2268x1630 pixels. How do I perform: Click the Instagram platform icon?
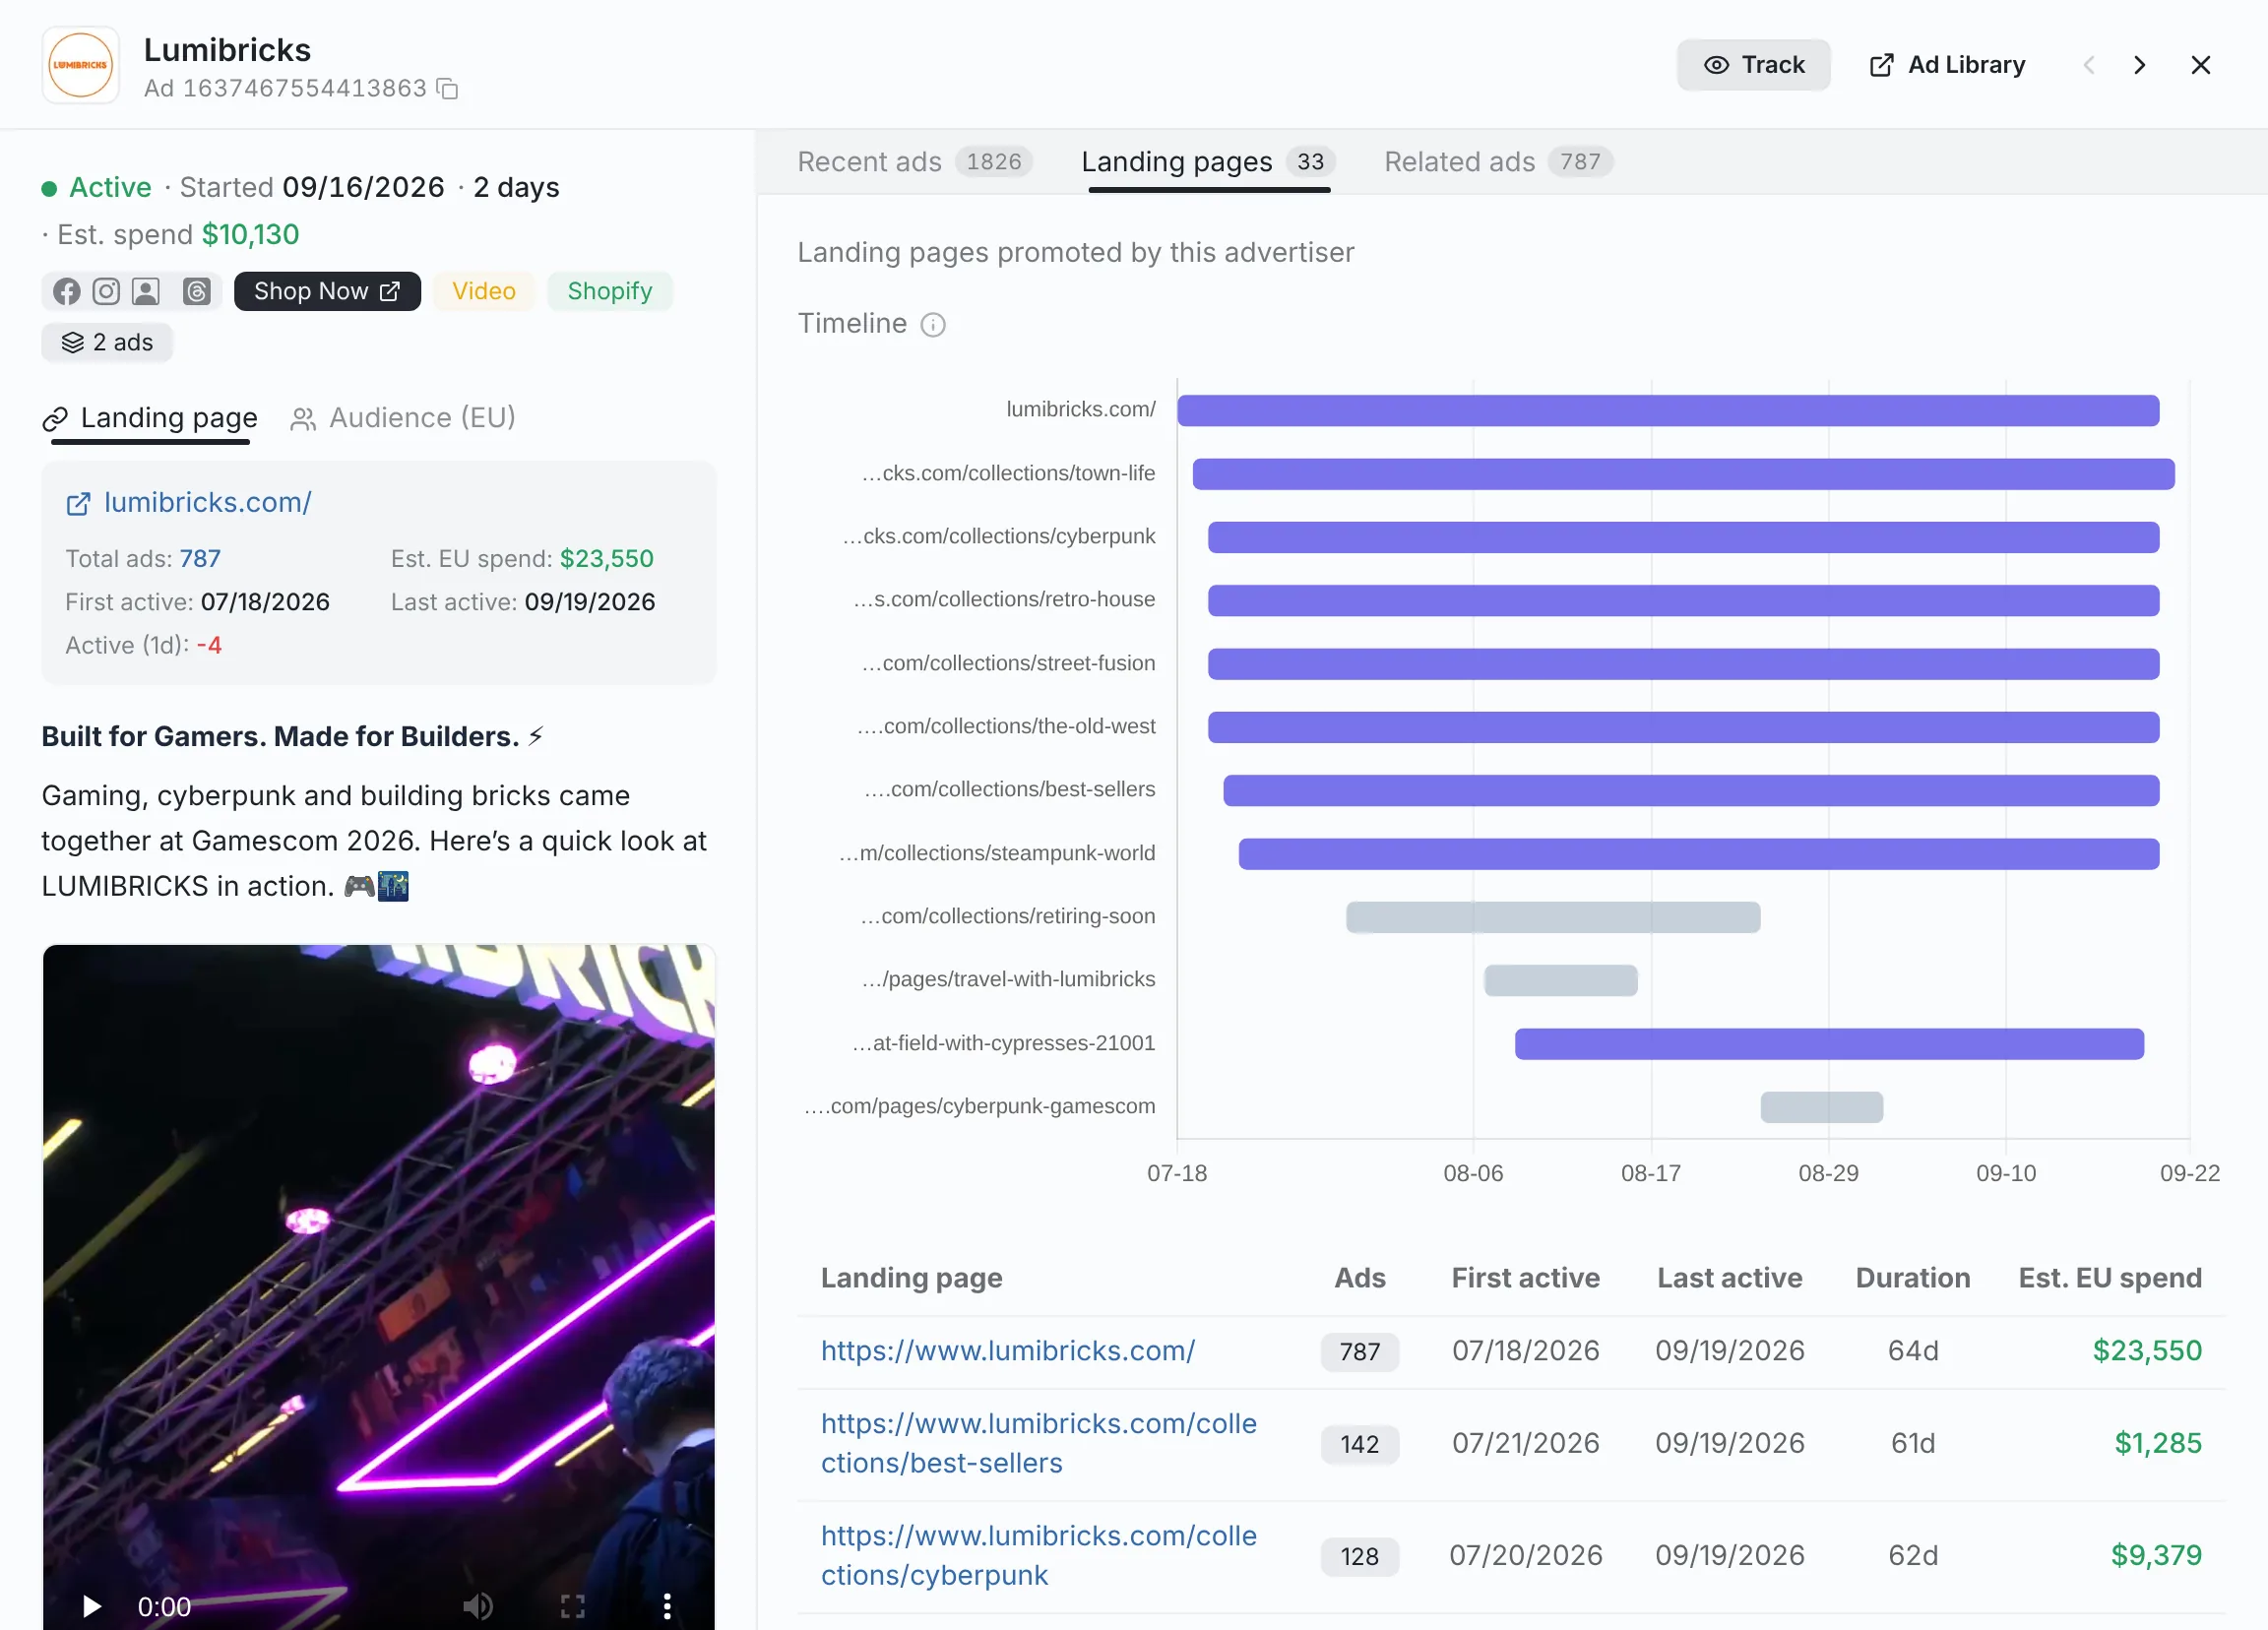[x=106, y=291]
